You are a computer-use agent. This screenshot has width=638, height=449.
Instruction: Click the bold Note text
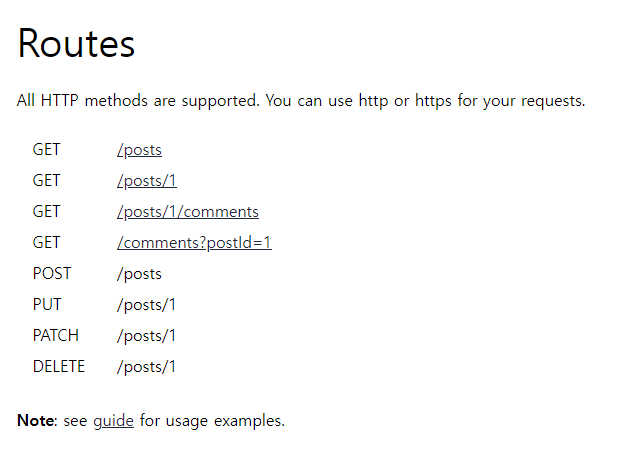[37, 421]
